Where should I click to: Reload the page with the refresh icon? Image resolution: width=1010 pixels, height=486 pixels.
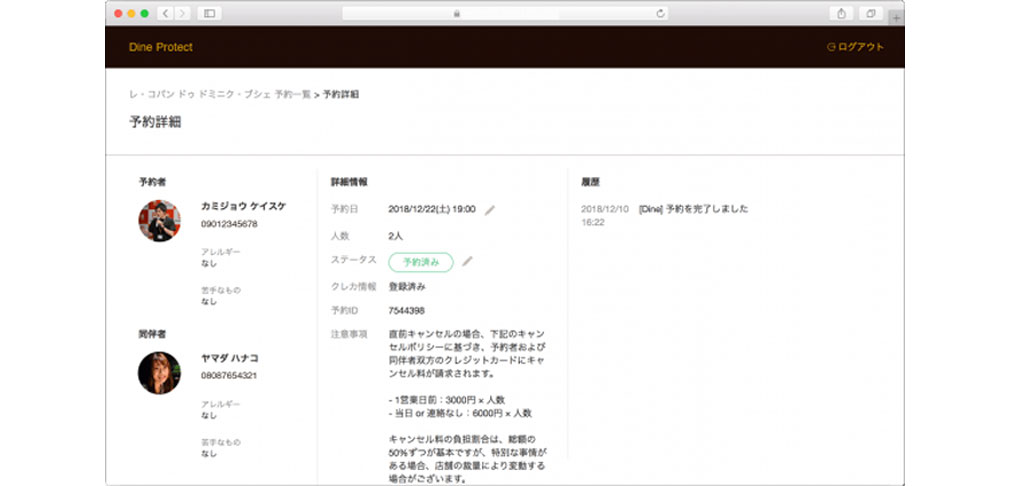[x=660, y=14]
